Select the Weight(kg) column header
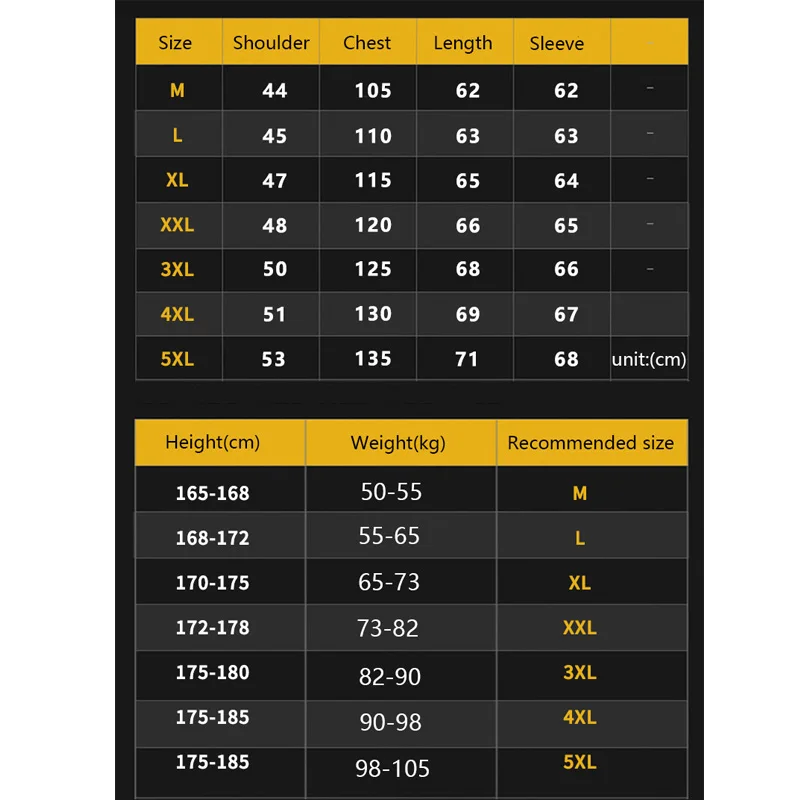The width and height of the screenshot is (800, 800). tap(398, 443)
